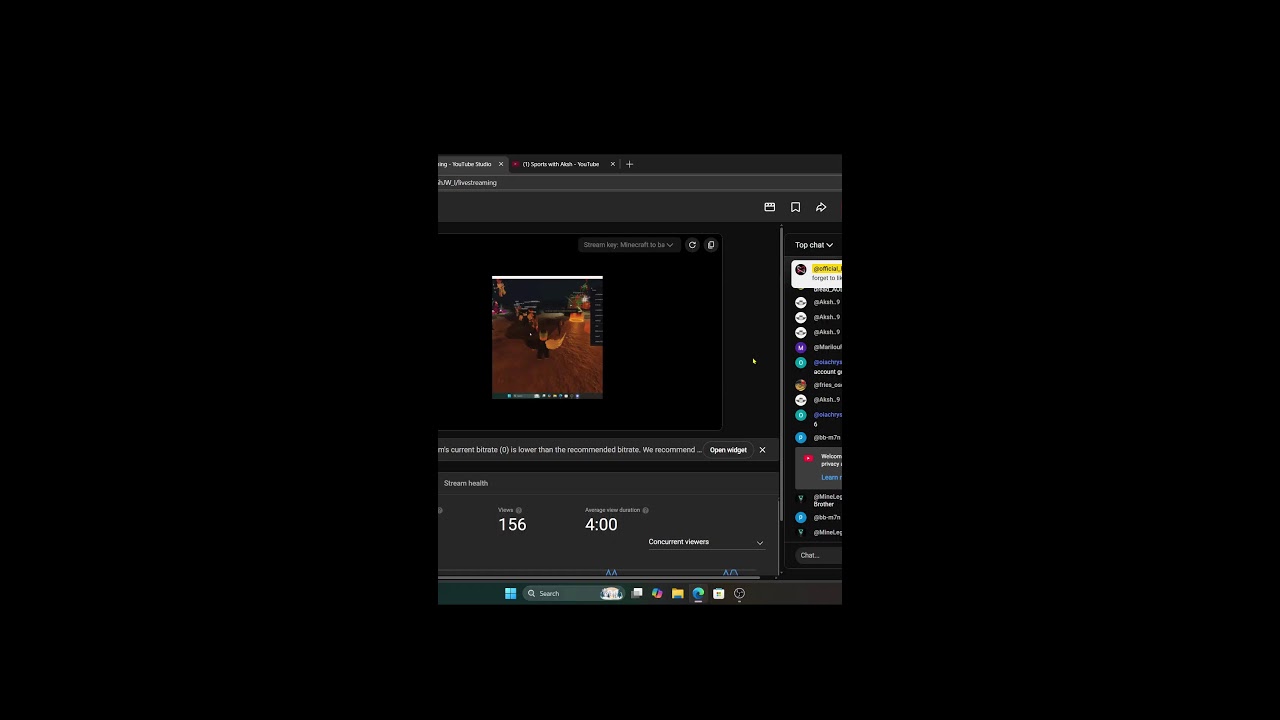Click the @Marilou purple M avatar in chat
Viewport: 1280px width, 720px height.
pyautogui.click(x=801, y=347)
